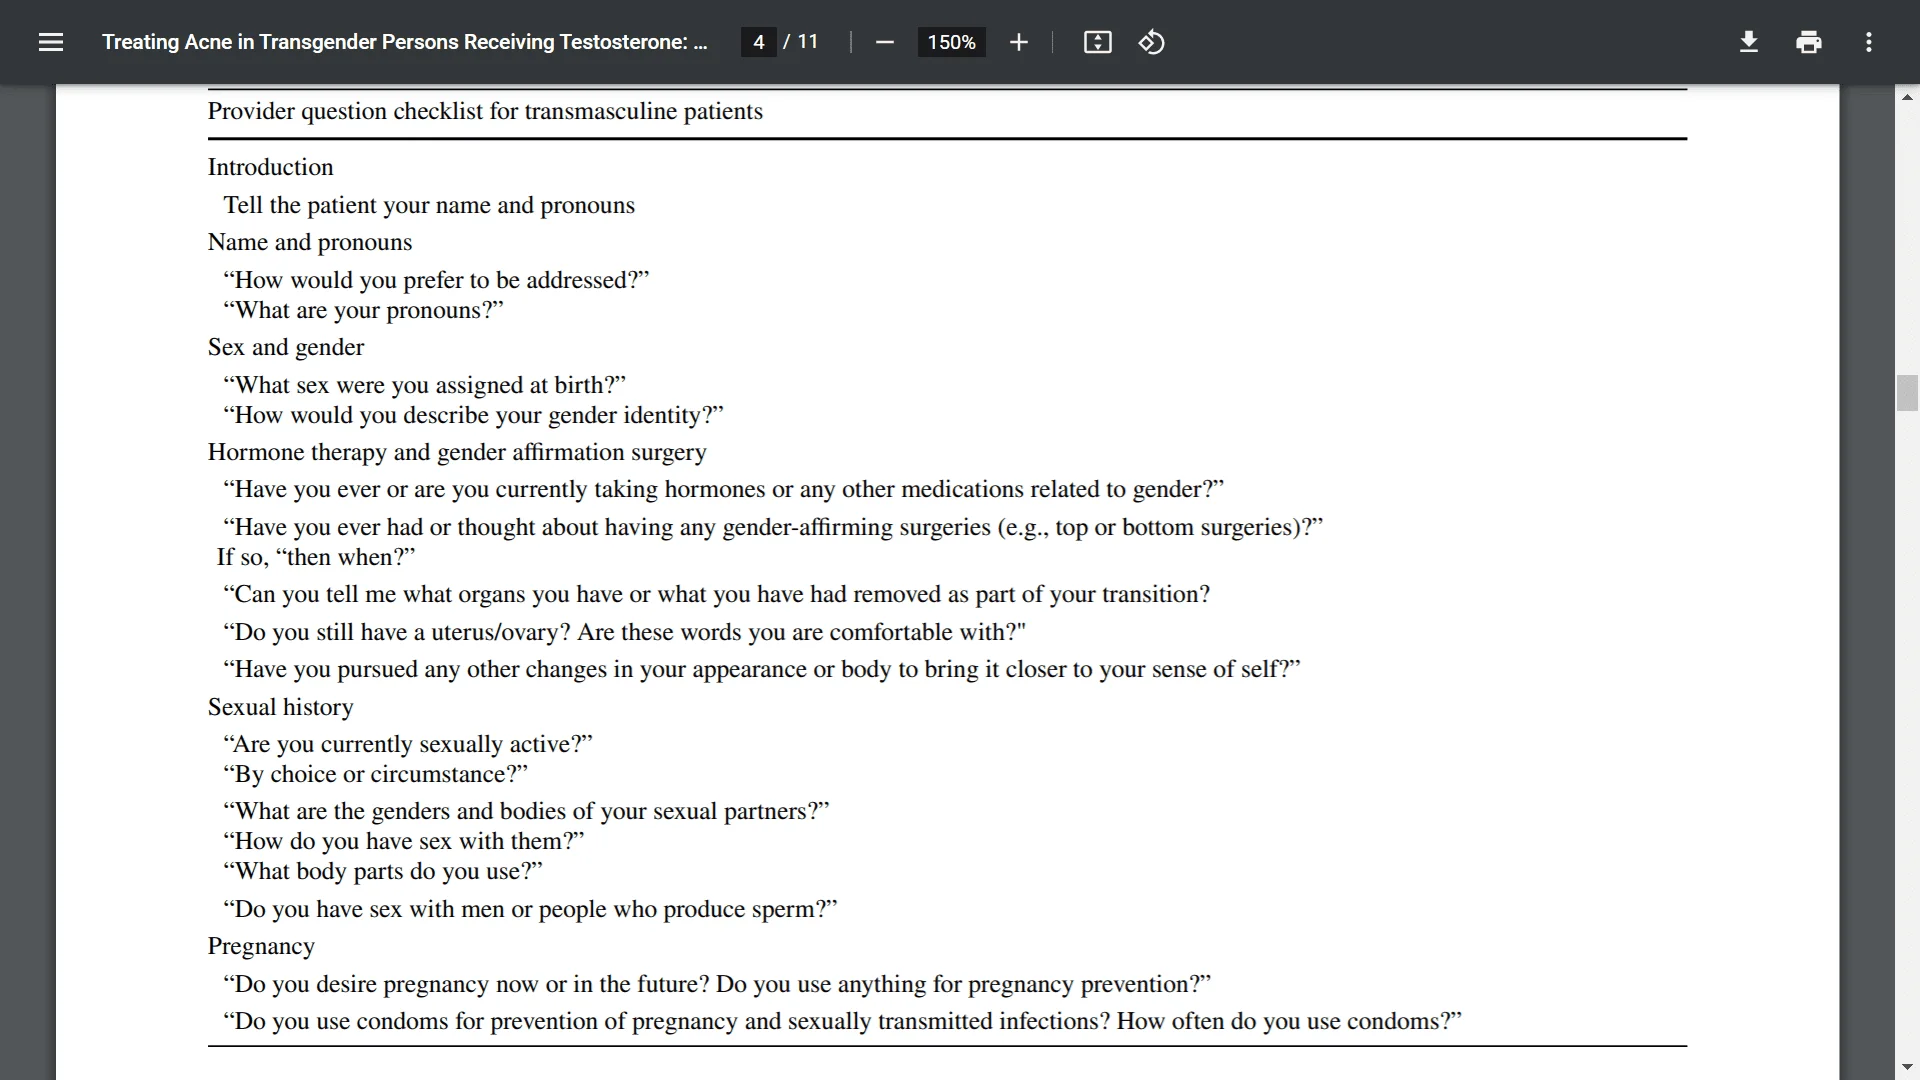Click the line about gender-affirming surgeries
Screen dimensions: 1920x1080
pyautogui.click(x=773, y=527)
